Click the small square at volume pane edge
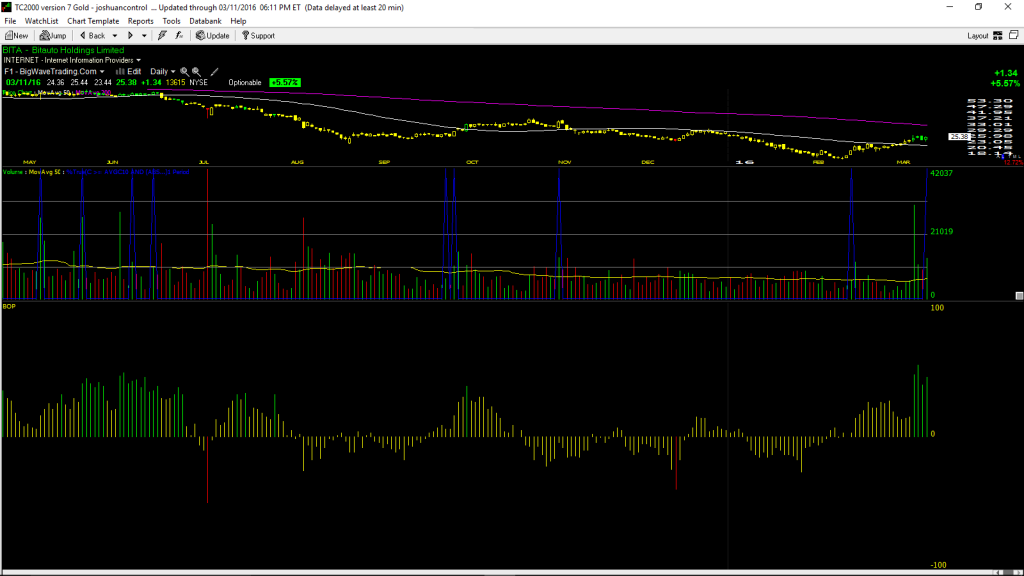This screenshot has width=1024, height=576. pos(1019,296)
